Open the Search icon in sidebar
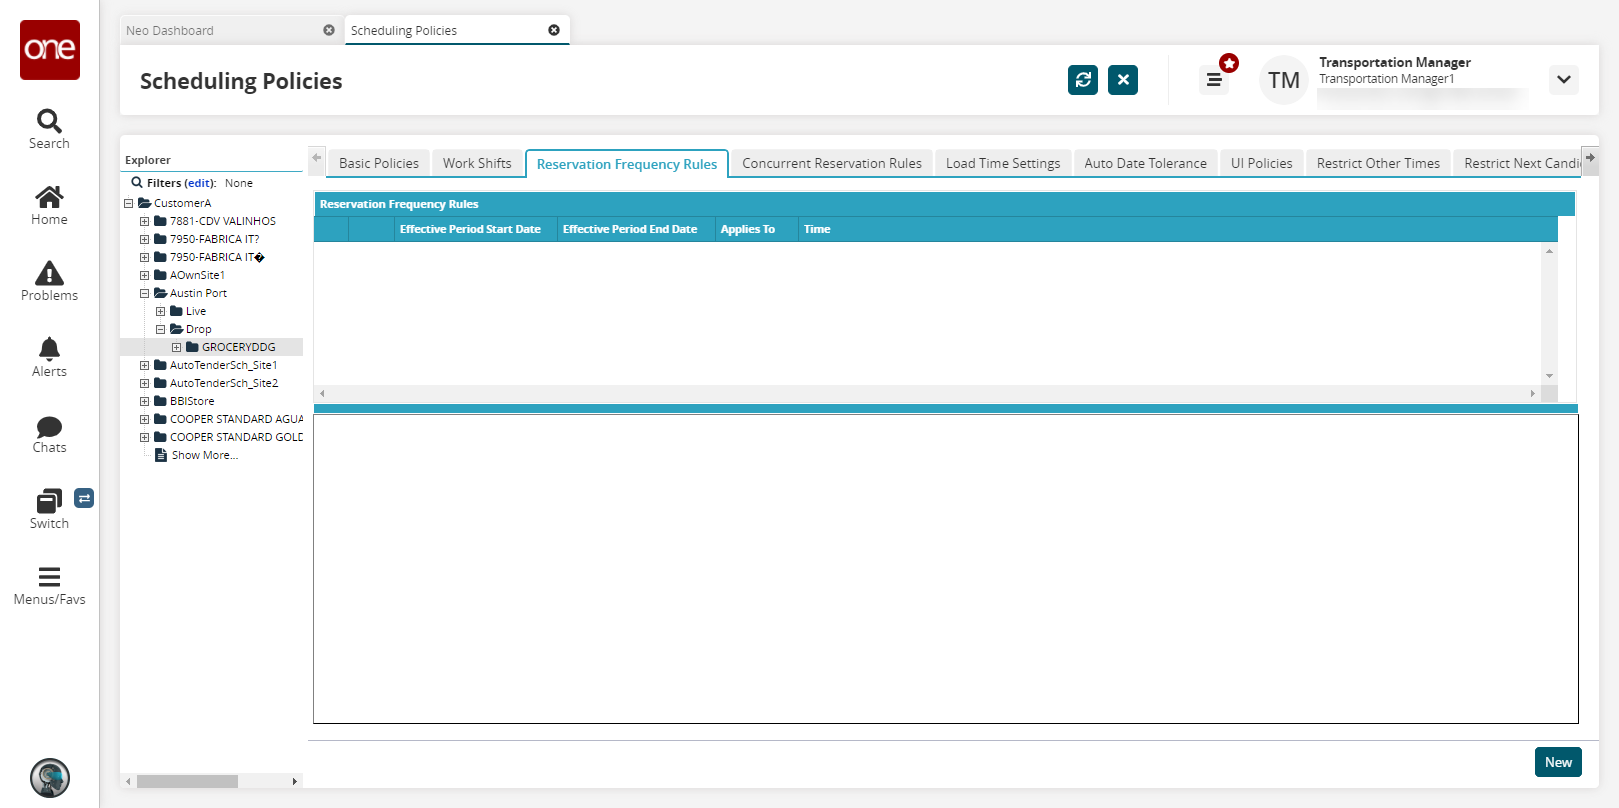The image size is (1619, 808). point(49,121)
